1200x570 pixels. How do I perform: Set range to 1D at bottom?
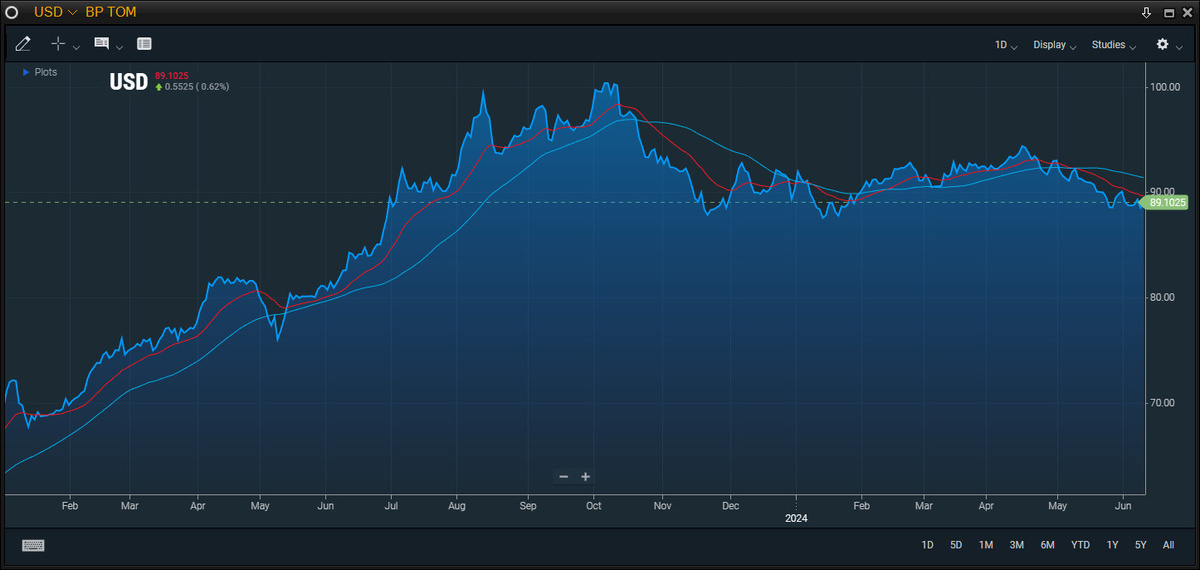click(x=927, y=545)
